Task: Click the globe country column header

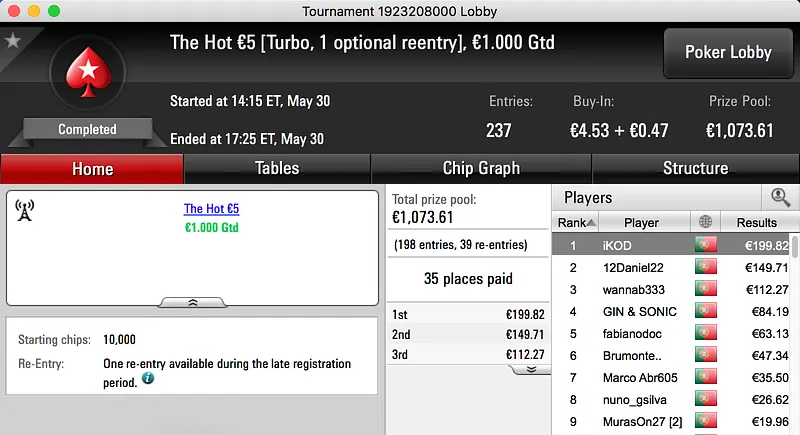Action: [x=706, y=222]
